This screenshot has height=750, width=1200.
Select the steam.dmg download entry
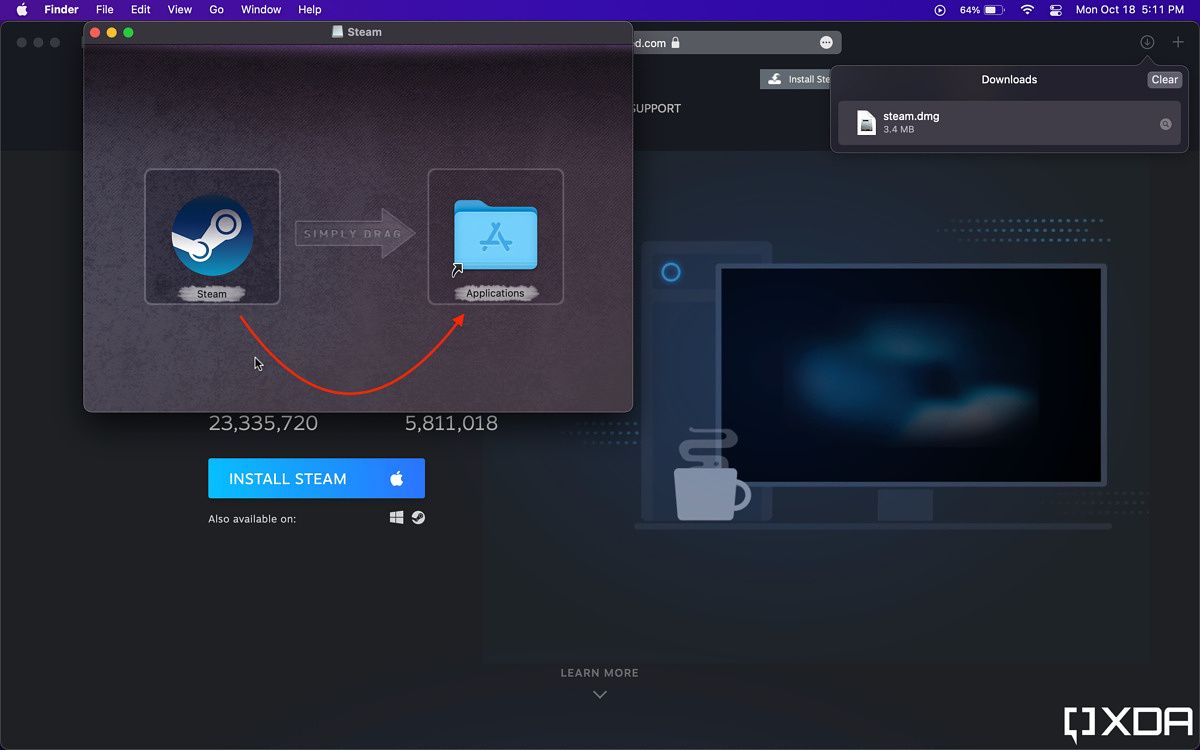tap(1000, 123)
